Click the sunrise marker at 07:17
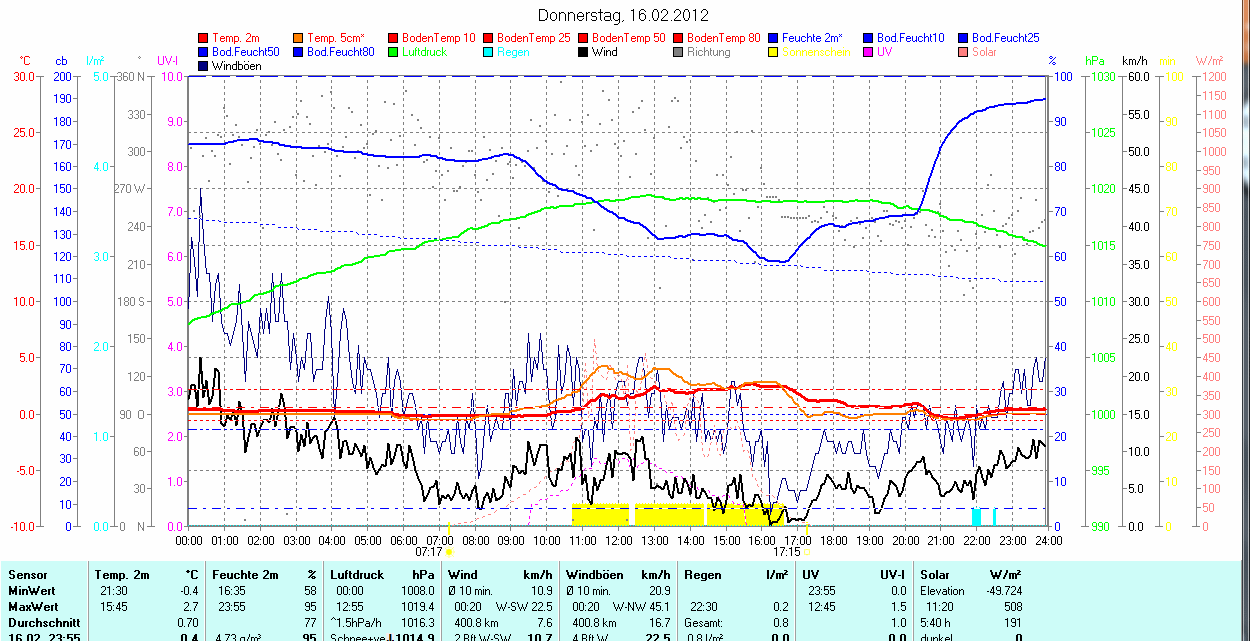 point(448,551)
